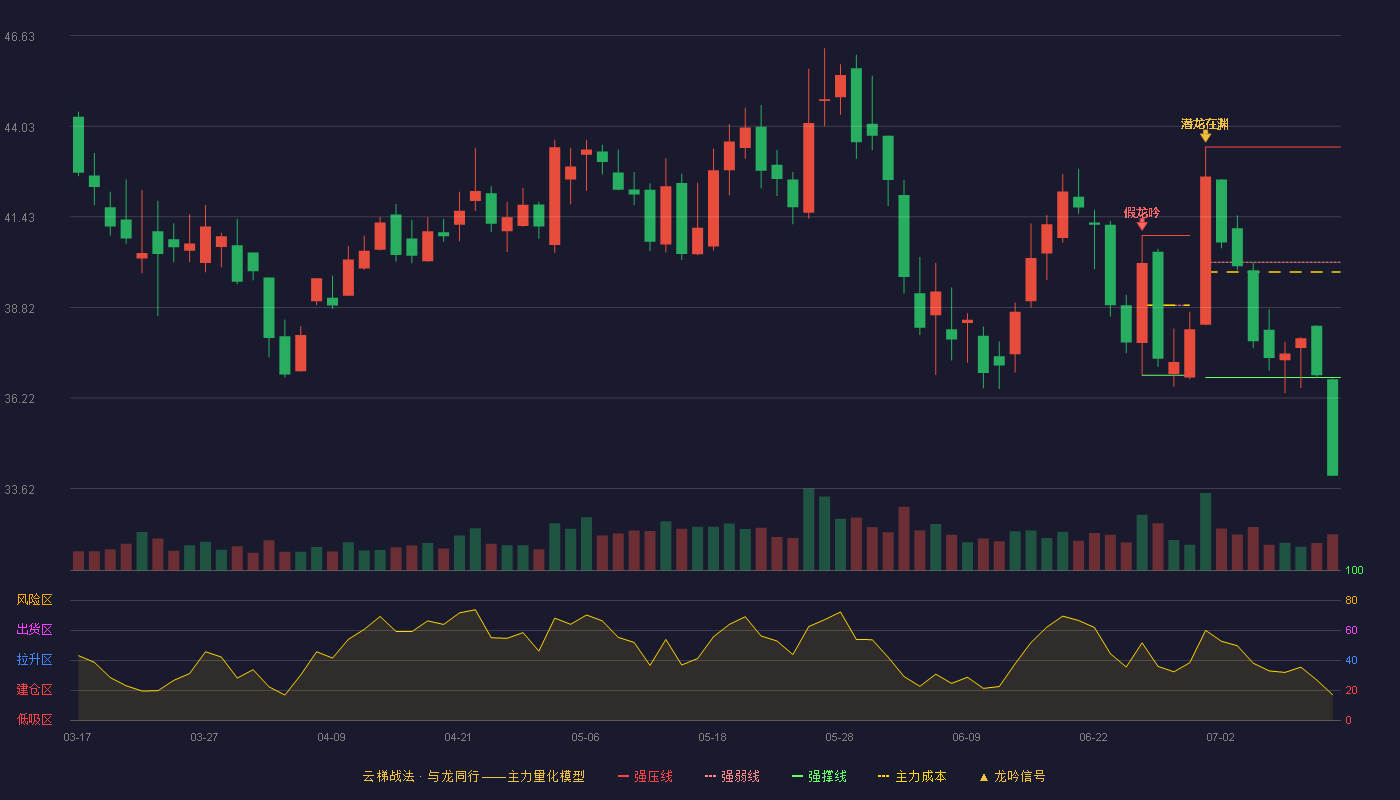This screenshot has width=1400, height=800.
Task: Click the 05-18 date axis label
Action: tap(712, 737)
